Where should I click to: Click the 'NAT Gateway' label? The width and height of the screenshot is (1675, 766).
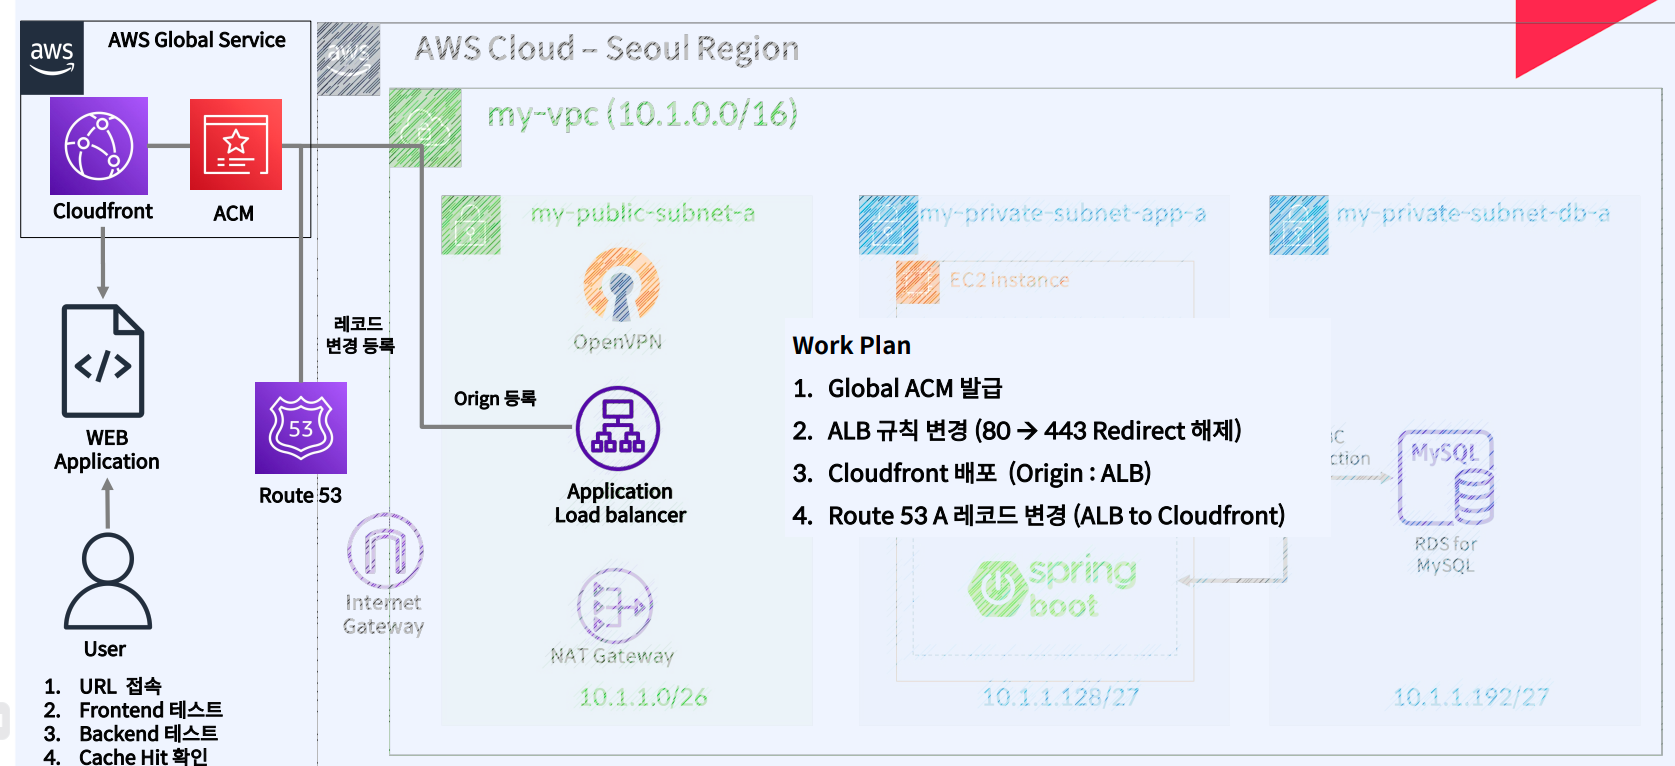[612, 656]
